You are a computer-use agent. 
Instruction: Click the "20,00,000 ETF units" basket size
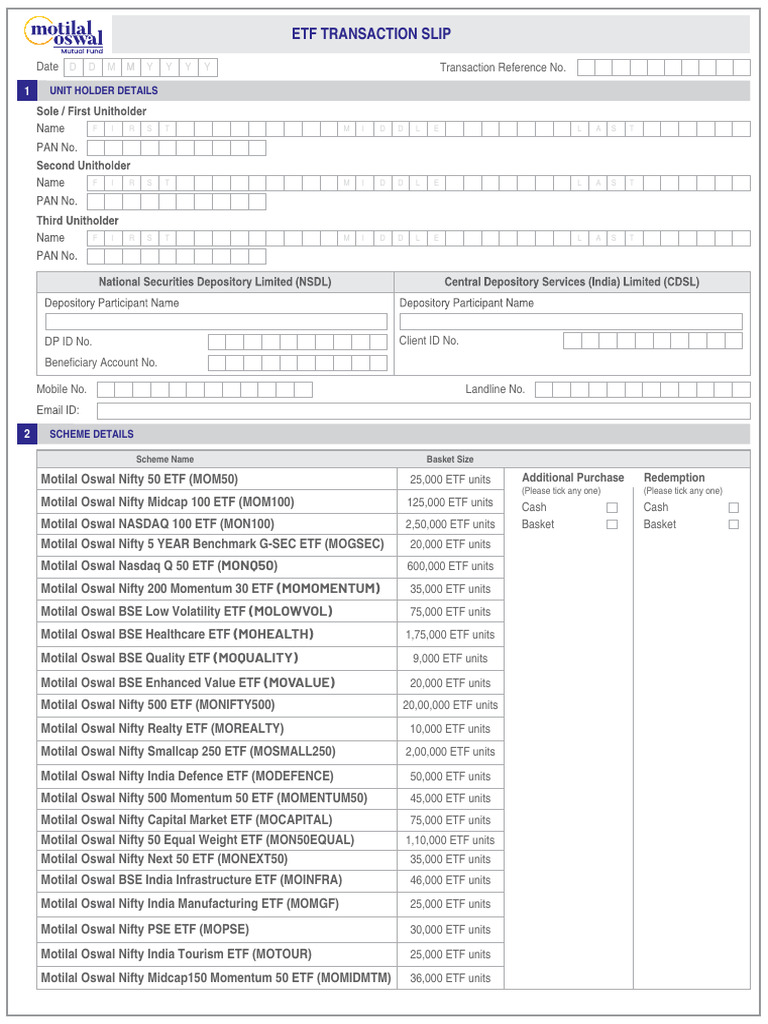[450, 705]
